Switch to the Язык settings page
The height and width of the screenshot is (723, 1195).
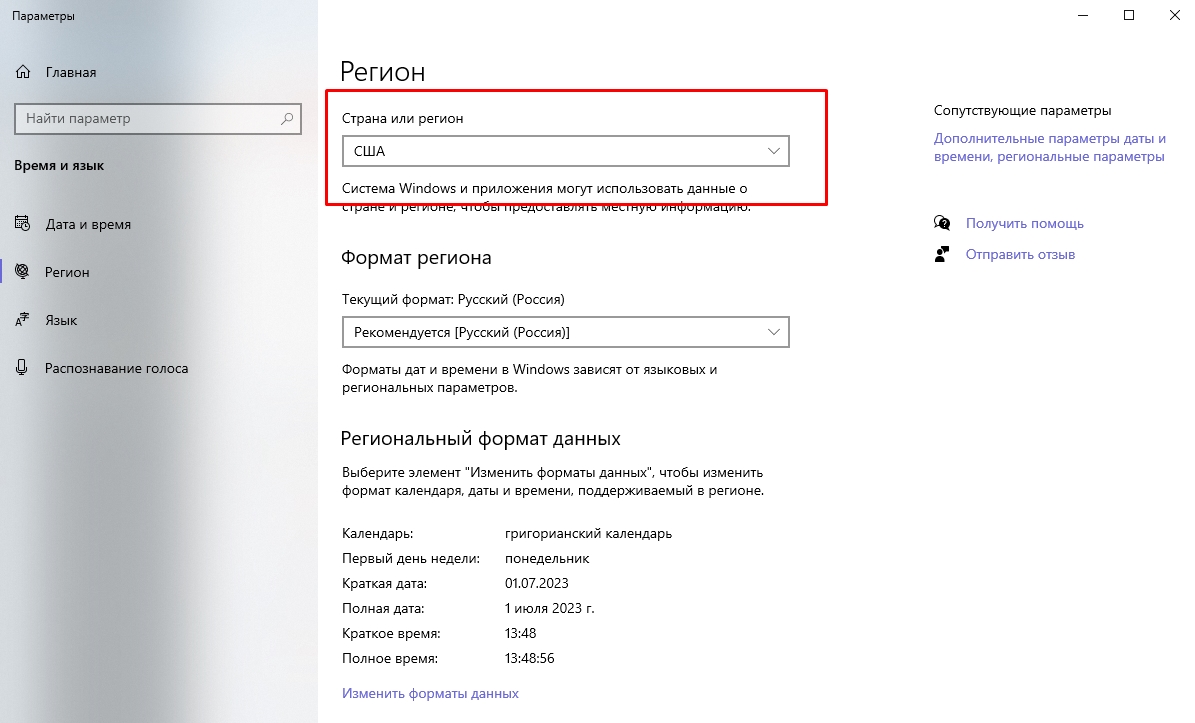coord(61,320)
